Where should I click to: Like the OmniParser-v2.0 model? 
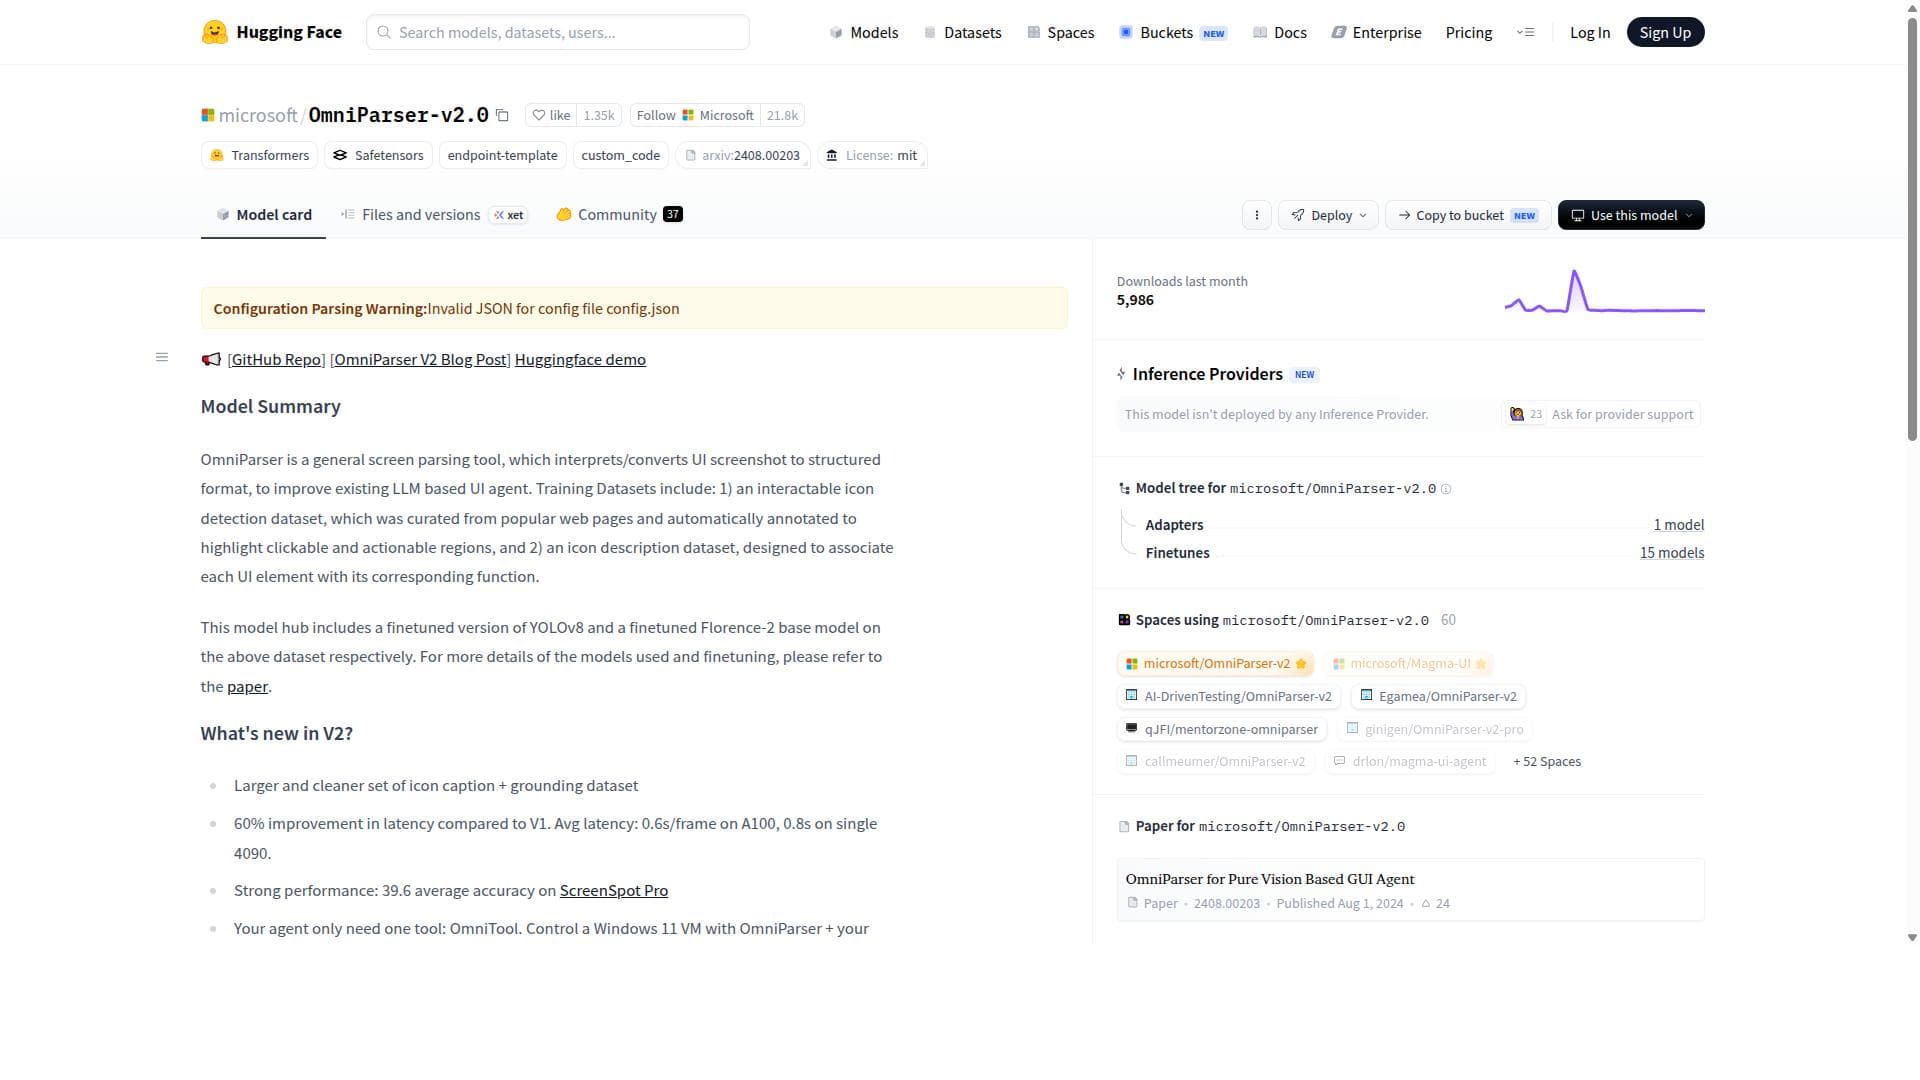pos(551,115)
